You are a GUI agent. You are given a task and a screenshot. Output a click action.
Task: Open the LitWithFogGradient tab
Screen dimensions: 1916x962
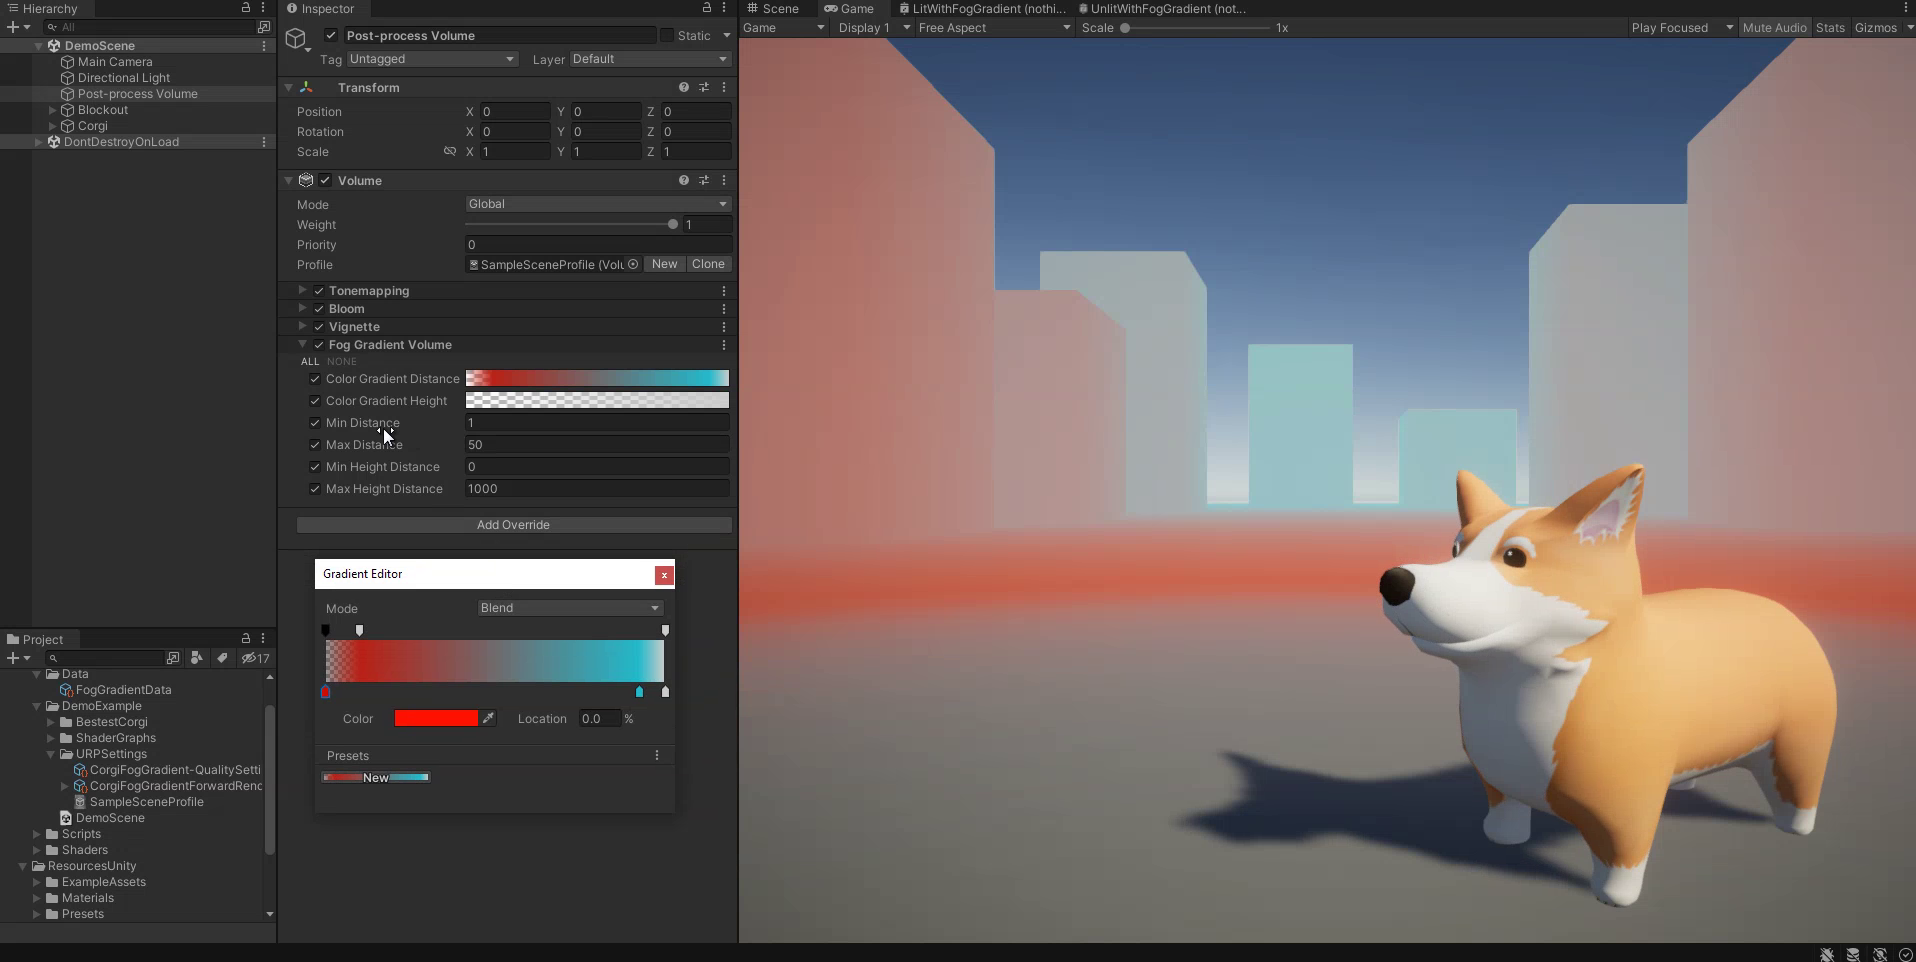(x=982, y=8)
